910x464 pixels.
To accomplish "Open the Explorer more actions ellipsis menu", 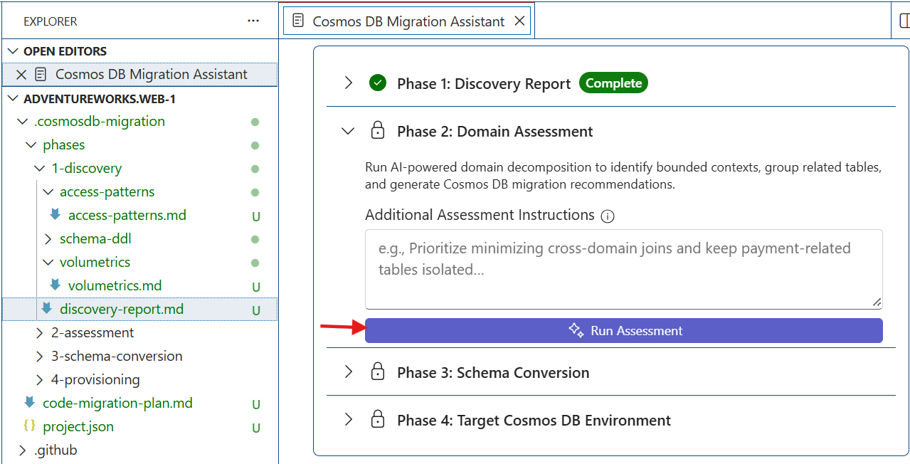I will click(x=253, y=21).
